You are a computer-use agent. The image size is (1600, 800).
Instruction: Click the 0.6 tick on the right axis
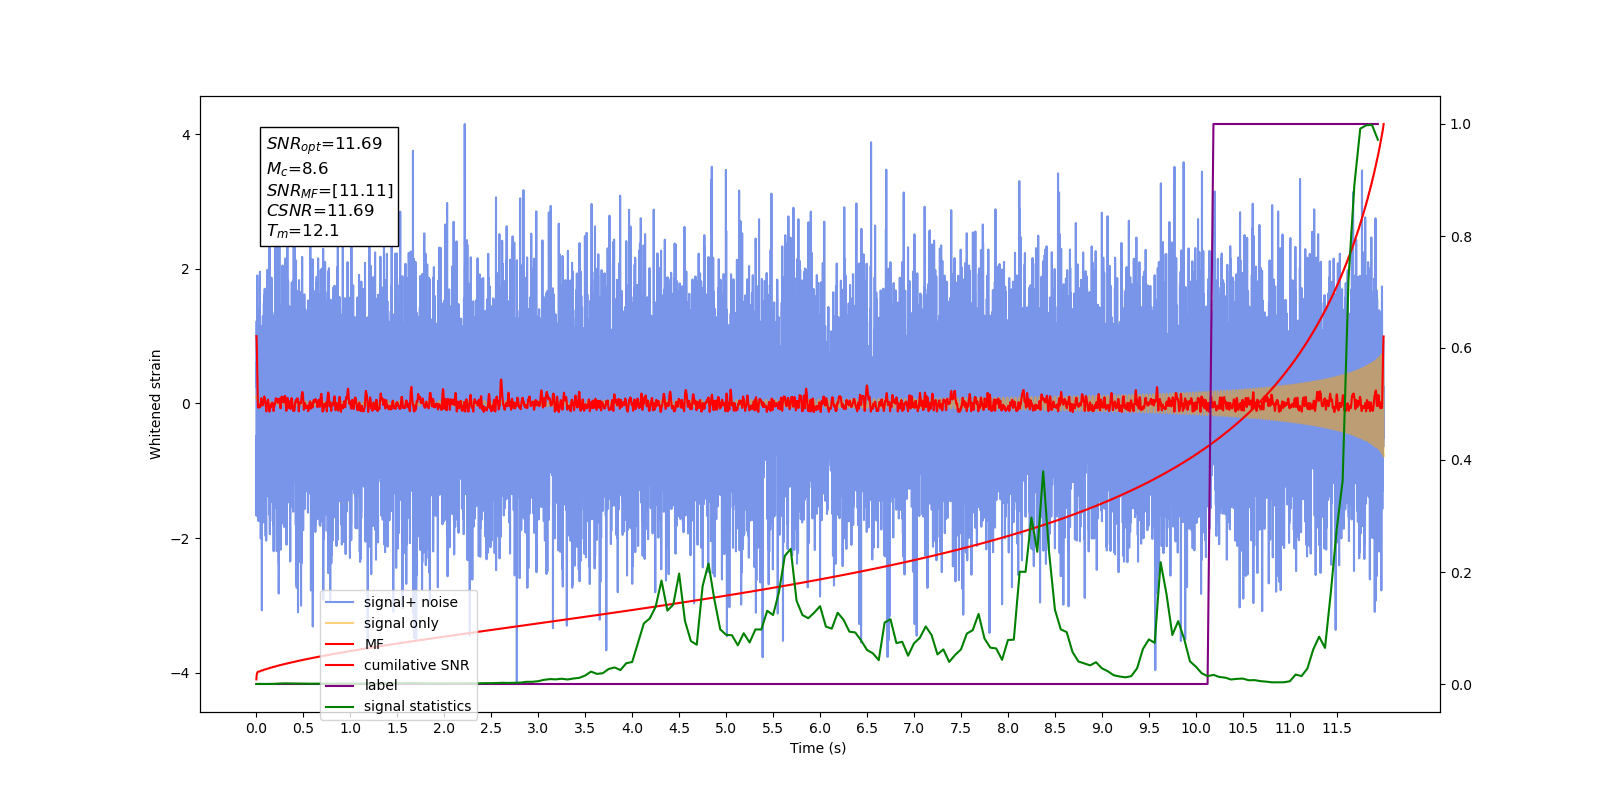point(1461,348)
